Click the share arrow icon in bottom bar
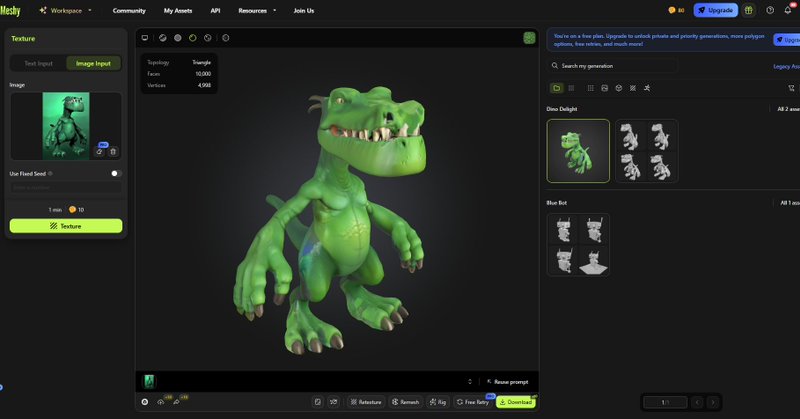This screenshot has height=419, width=800. pos(177,402)
